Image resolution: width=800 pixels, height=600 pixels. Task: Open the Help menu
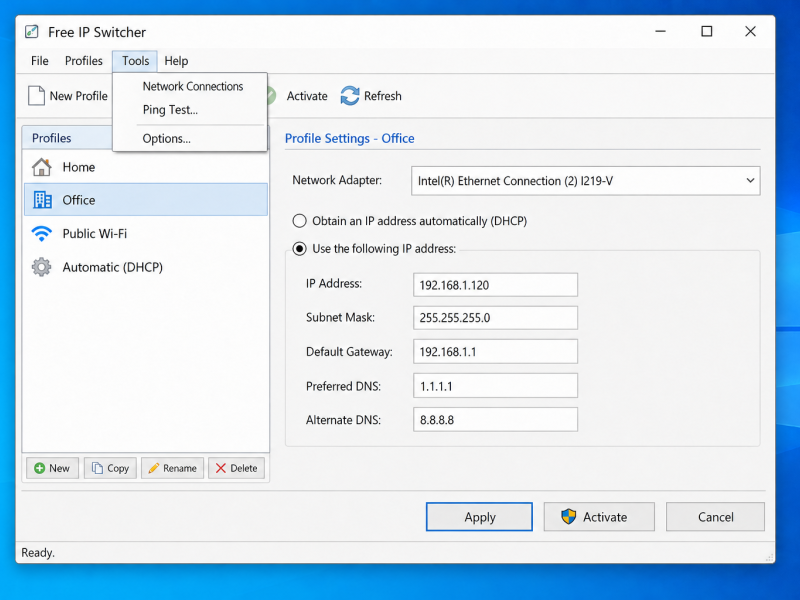click(176, 61)
